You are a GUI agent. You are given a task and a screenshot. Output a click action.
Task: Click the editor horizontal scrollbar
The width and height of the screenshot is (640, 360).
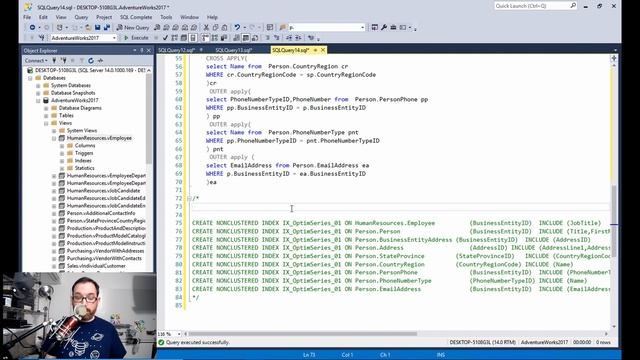click(302, 334)
